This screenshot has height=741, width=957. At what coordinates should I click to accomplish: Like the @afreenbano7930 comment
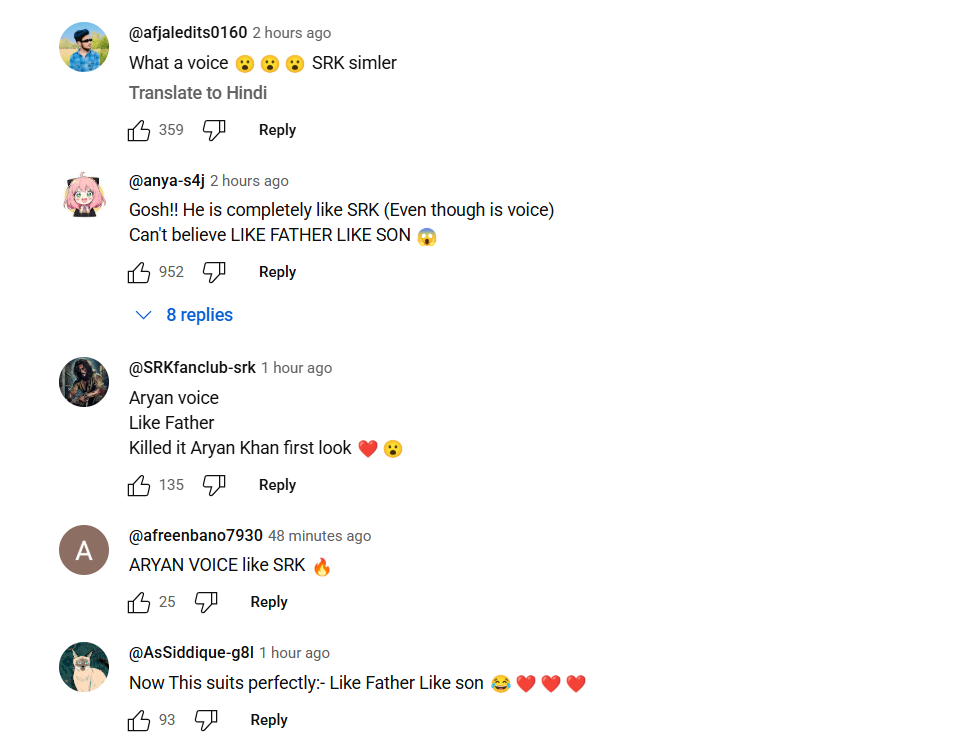(x=139, y=602)
